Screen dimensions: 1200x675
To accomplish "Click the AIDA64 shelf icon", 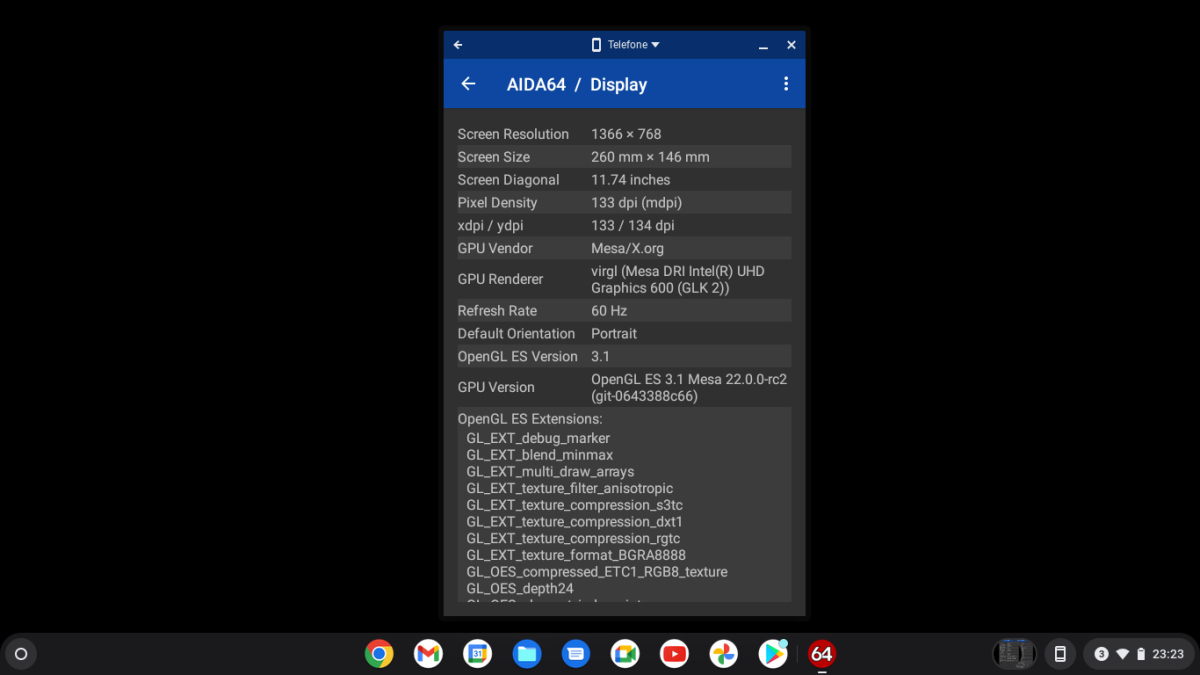I will pyautogui.click(x=822, y=654).
